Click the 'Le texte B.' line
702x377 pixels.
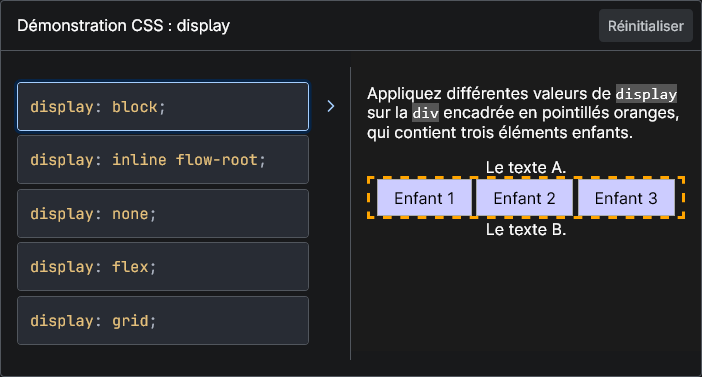pos(526,230)
